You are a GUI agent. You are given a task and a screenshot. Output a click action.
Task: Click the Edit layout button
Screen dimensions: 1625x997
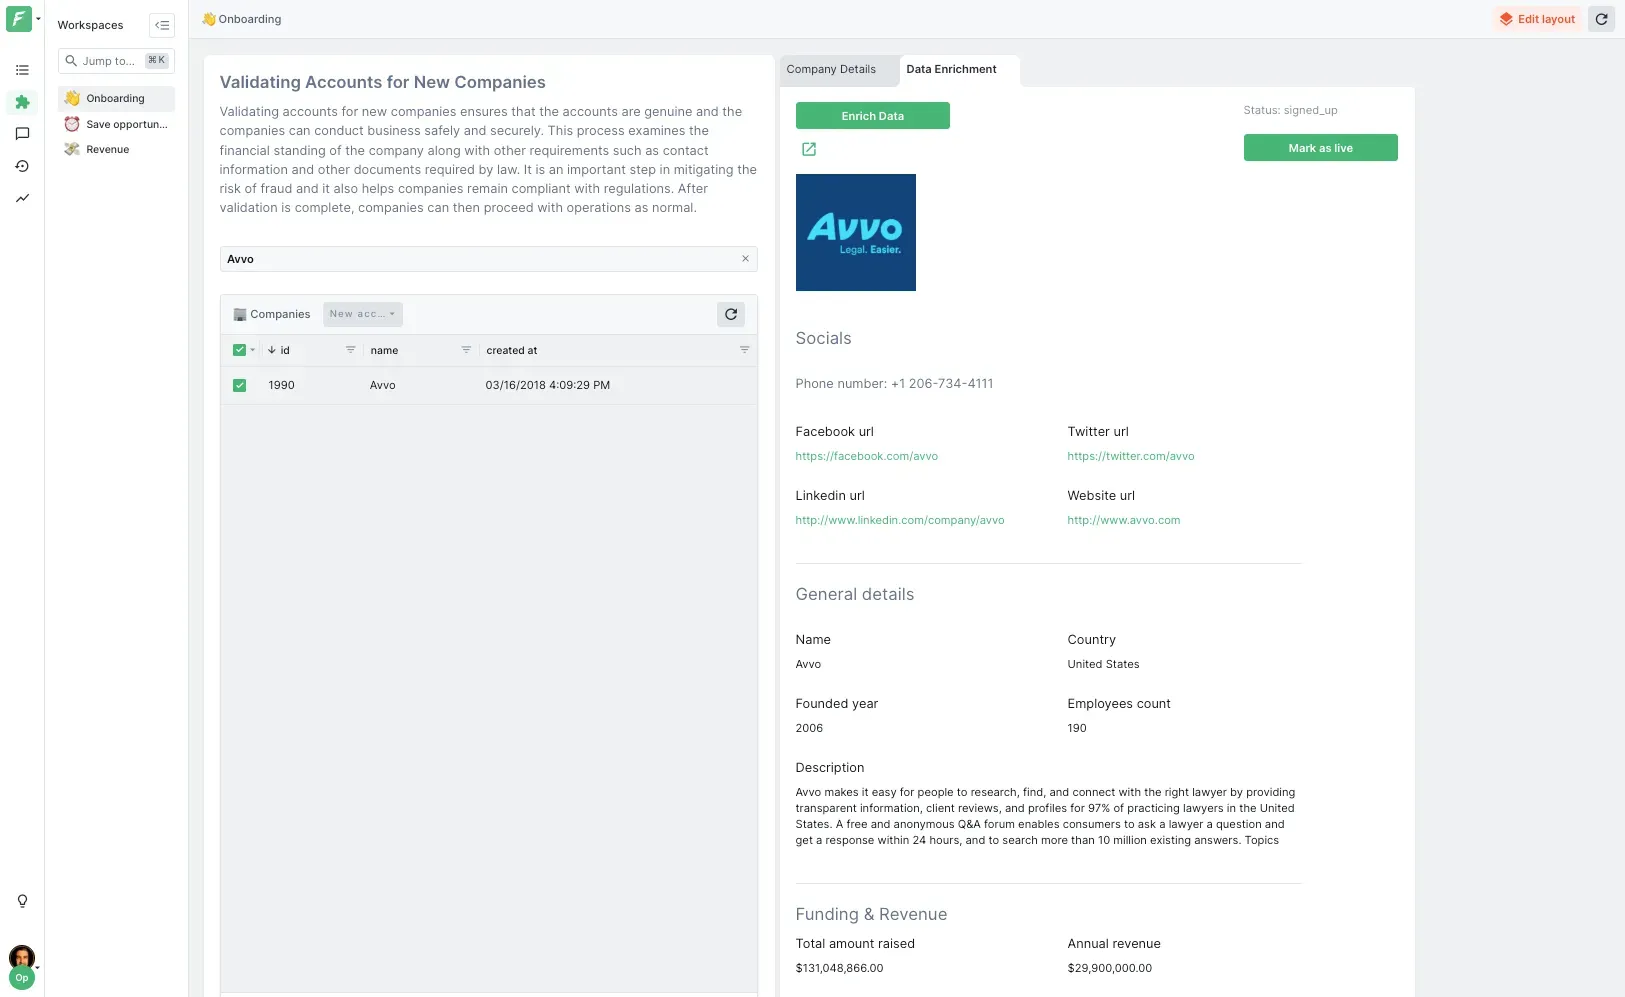(1537, 19)
